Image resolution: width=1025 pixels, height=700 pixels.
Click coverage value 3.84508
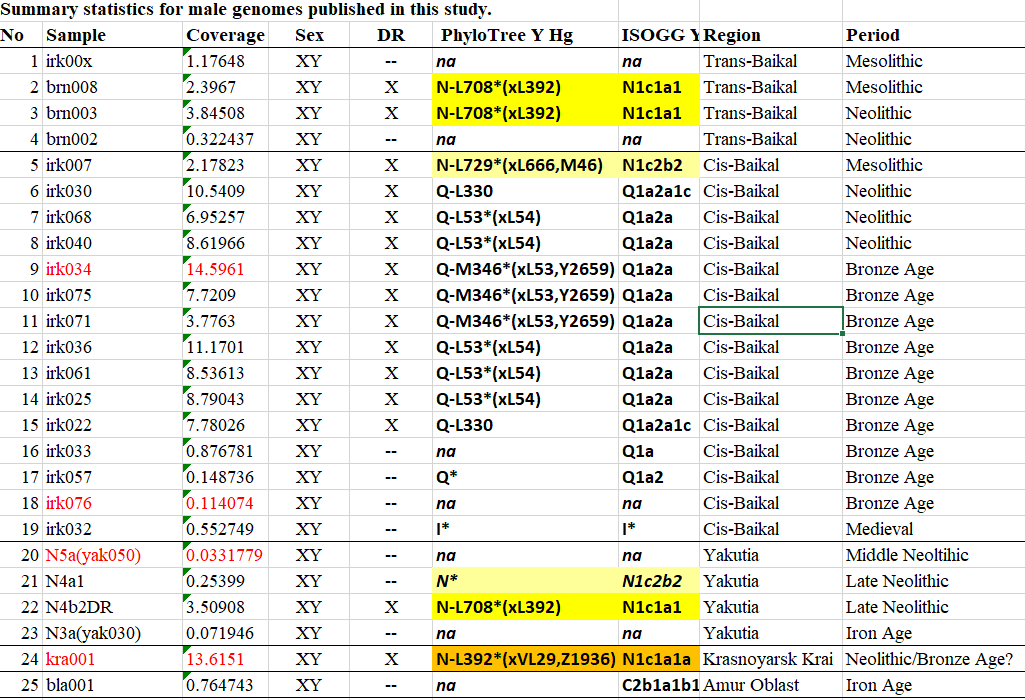[x=225, y=113]
